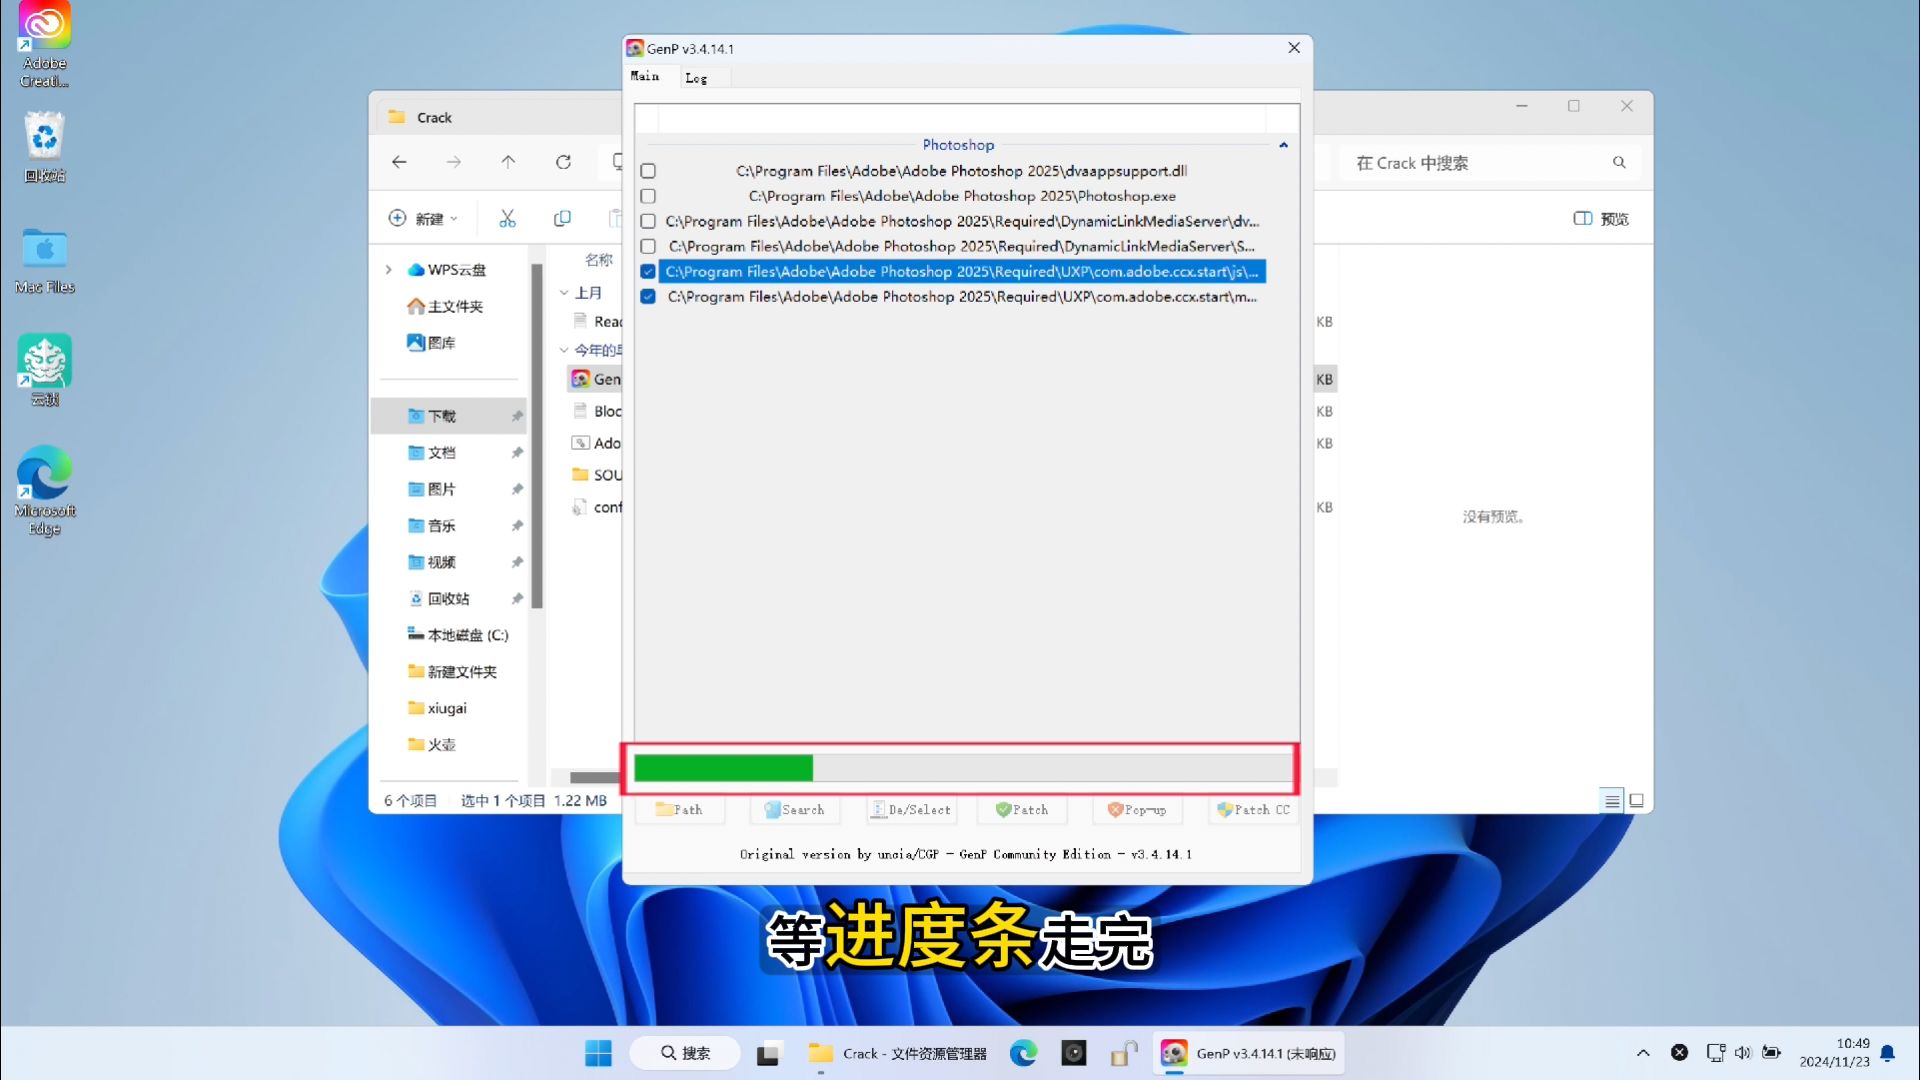Open Adobe Creative Cloud desktop shortcut
Screen dimensions: 1920x1080
(44, 44)
